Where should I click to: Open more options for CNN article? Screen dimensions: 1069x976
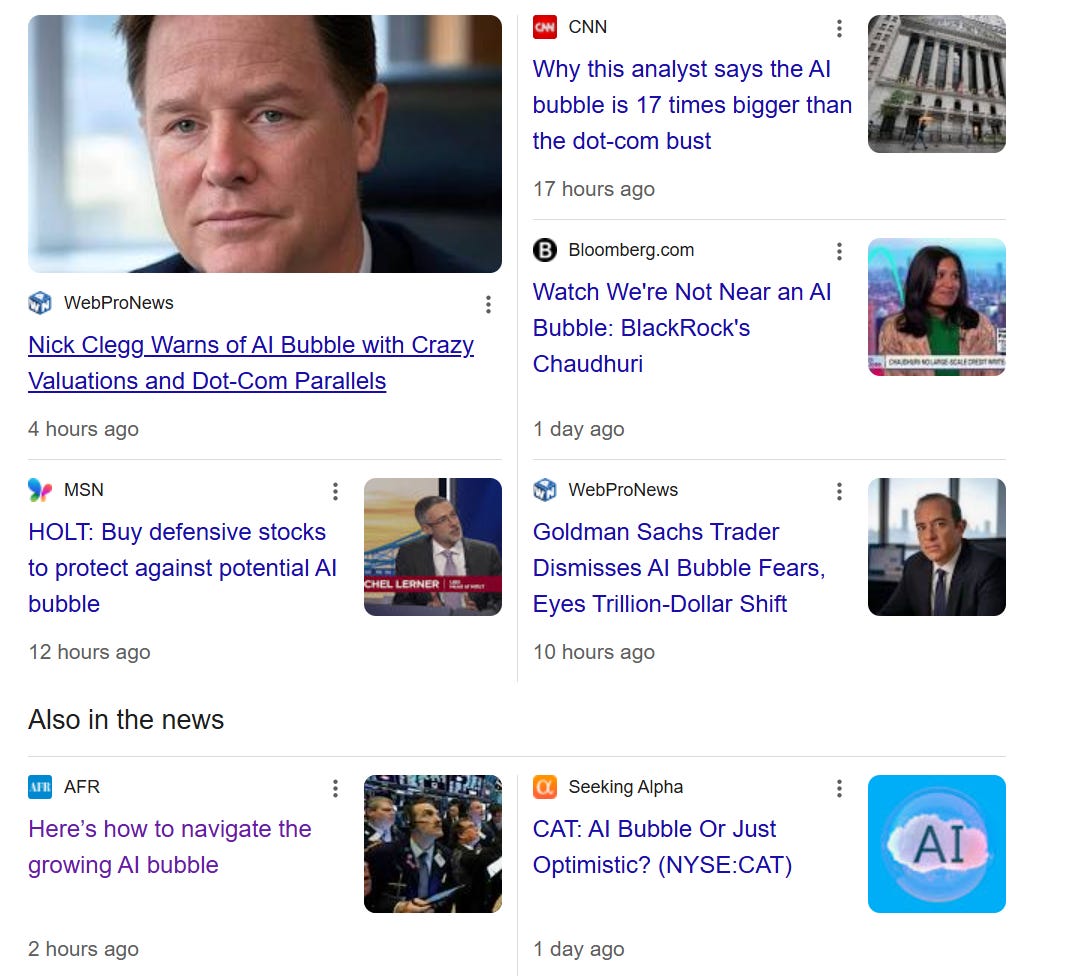click(839, 28)
